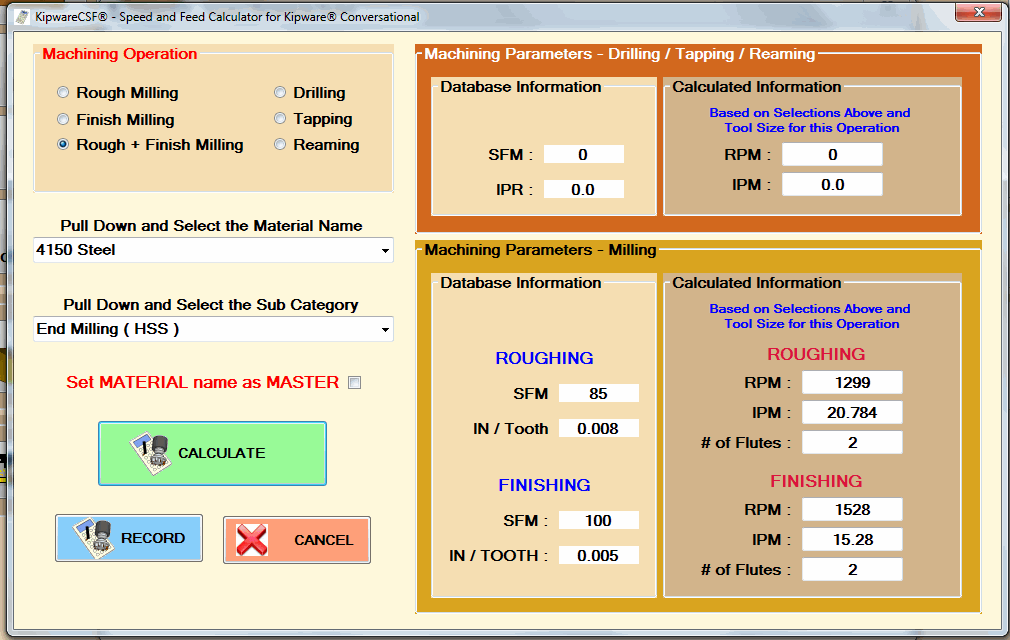Click the blue 'Based on Selections Above' note in Milling
Viewport: 1010px width, 640px height.
point(810,316)
